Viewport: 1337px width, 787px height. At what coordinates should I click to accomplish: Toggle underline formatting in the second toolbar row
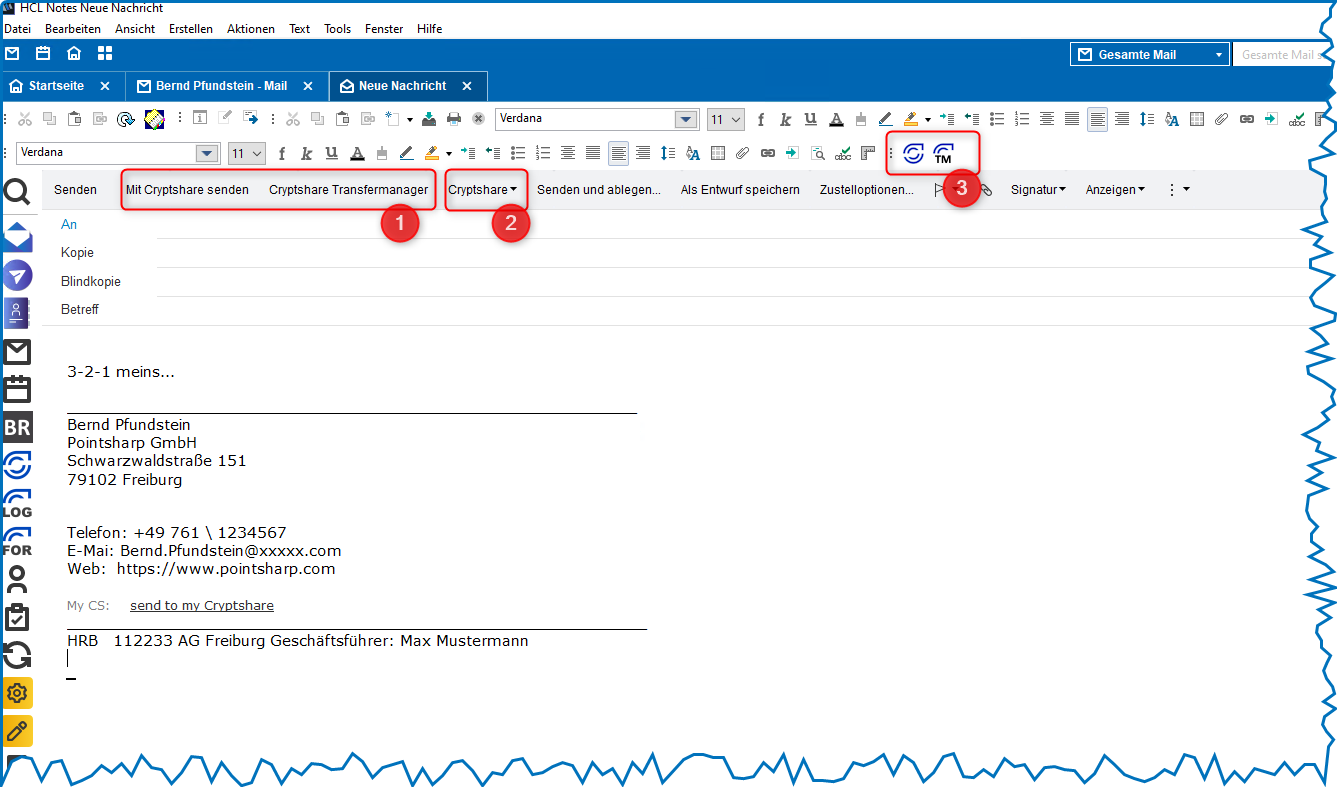pos(331,153)
